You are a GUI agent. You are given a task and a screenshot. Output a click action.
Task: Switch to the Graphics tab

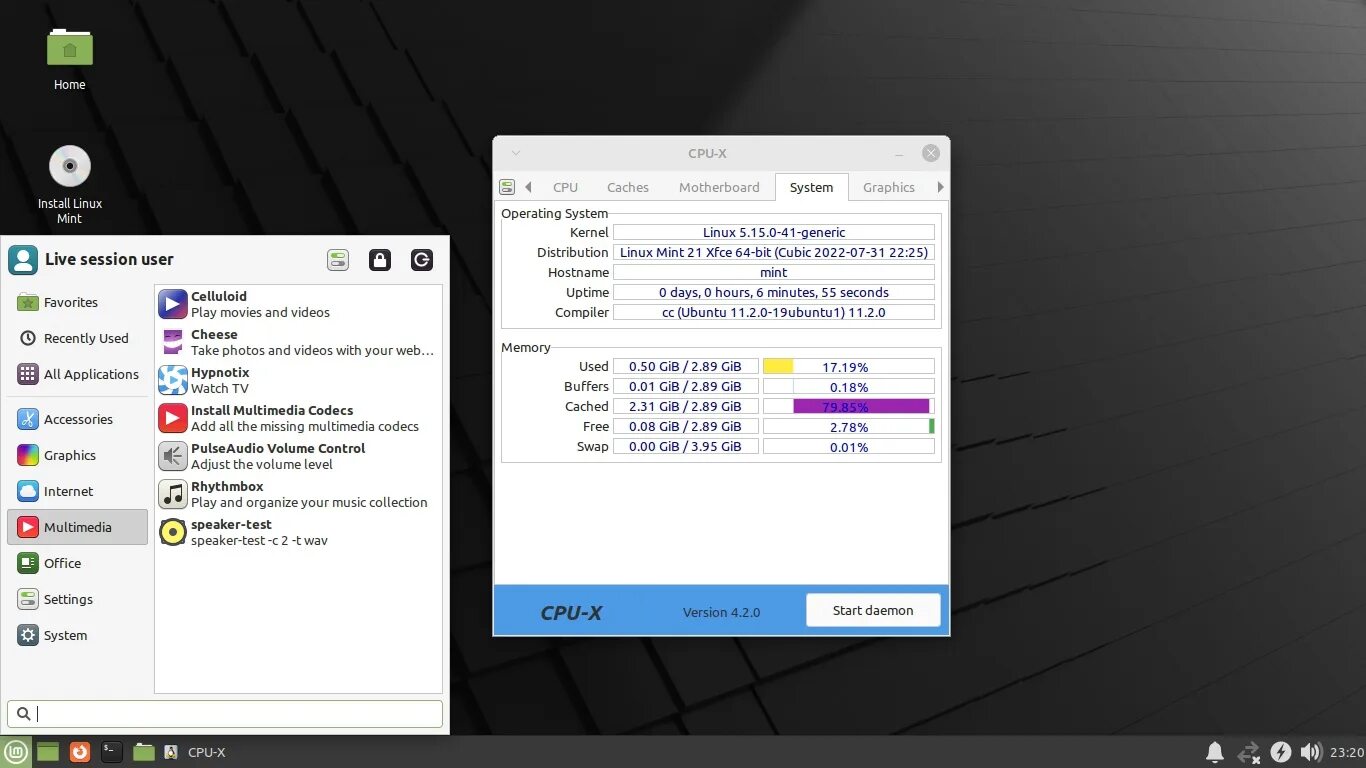coord(889,187)
